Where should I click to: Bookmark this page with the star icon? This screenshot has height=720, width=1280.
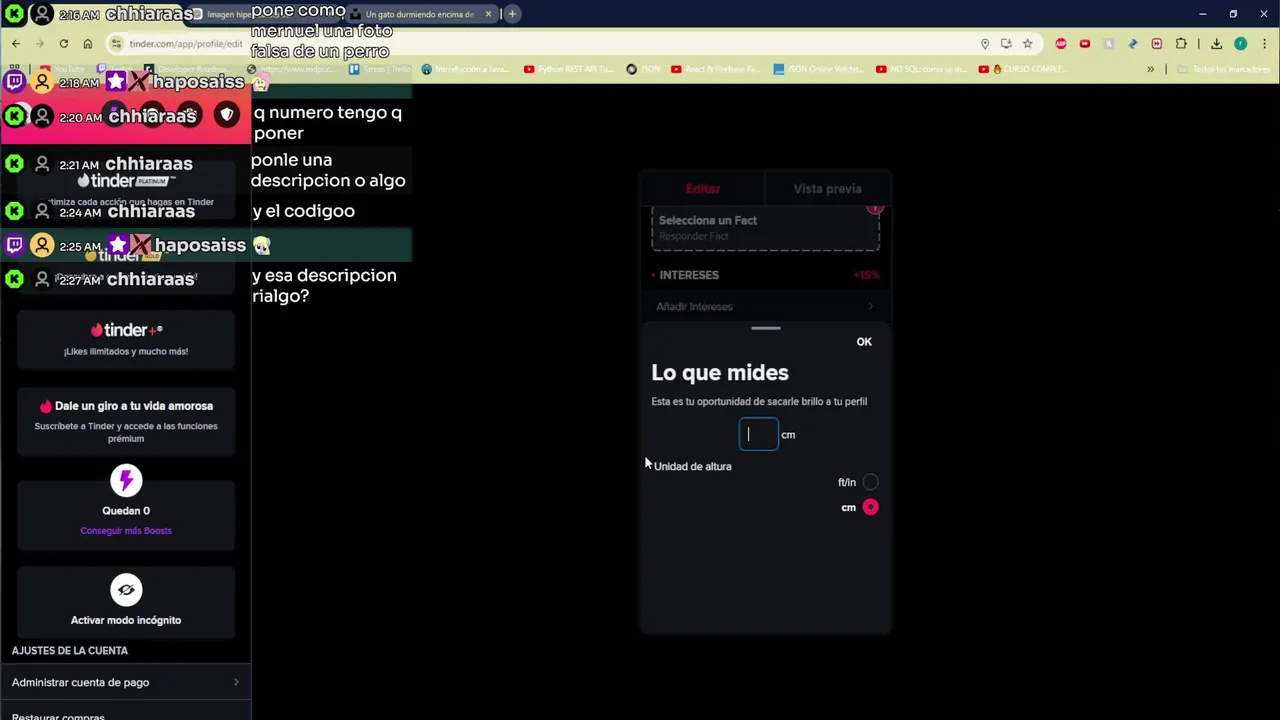pos(1027,44)
